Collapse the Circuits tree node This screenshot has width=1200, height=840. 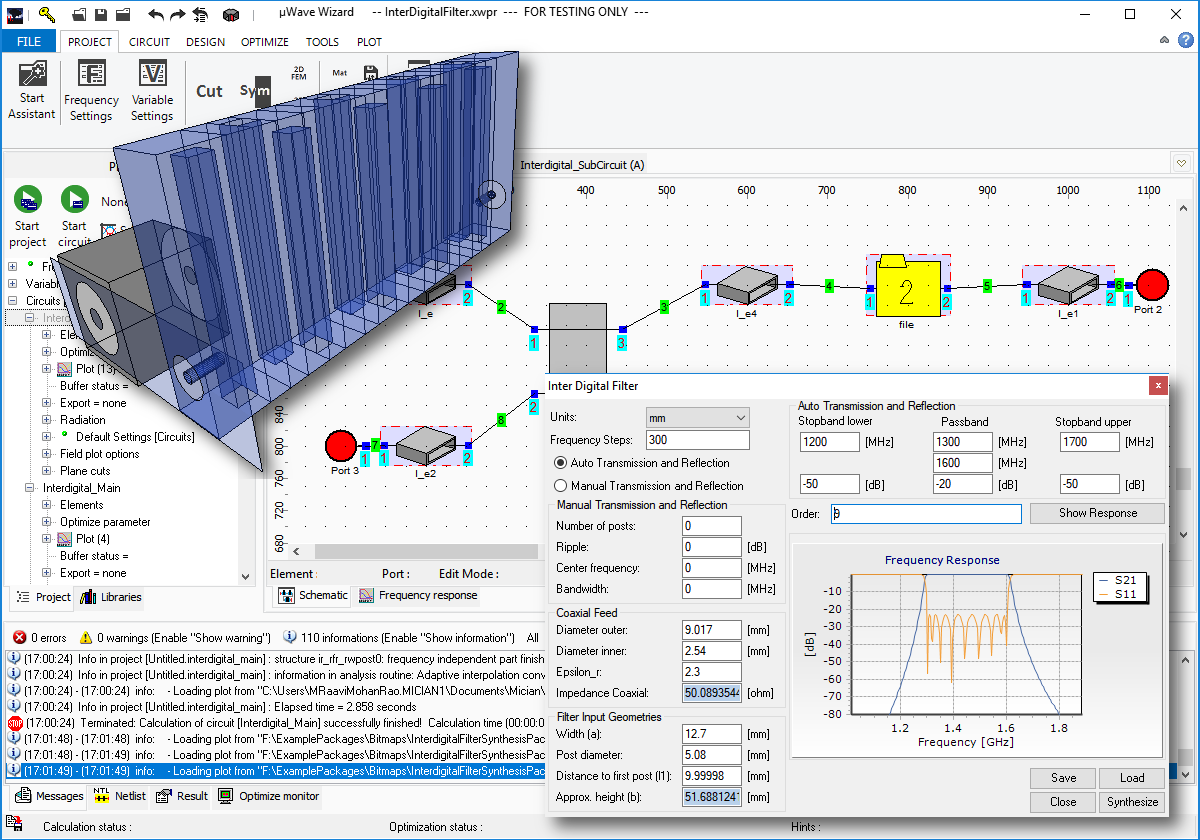pos(13,300)
